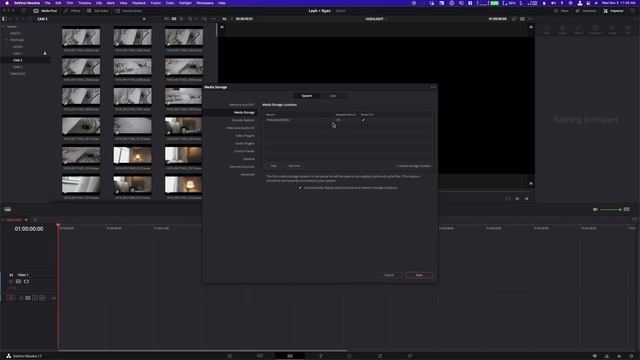This screenshot has width=640, height=360.
Task: Switch to the User tab
Action: point(333,96)
